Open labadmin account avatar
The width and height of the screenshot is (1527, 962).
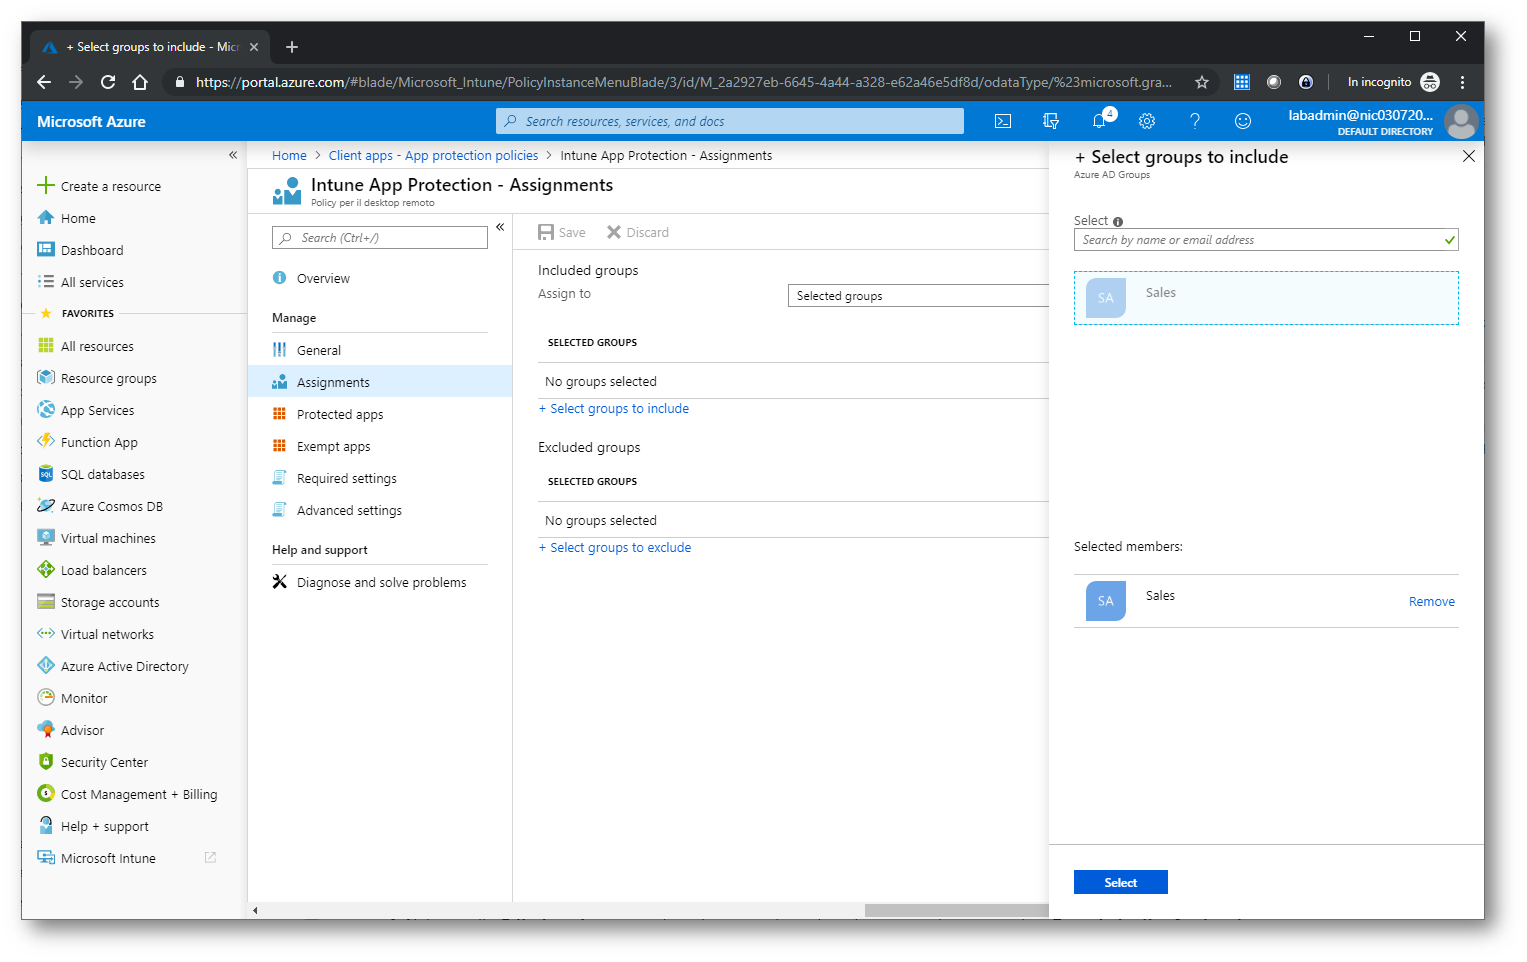(1461, 122)
